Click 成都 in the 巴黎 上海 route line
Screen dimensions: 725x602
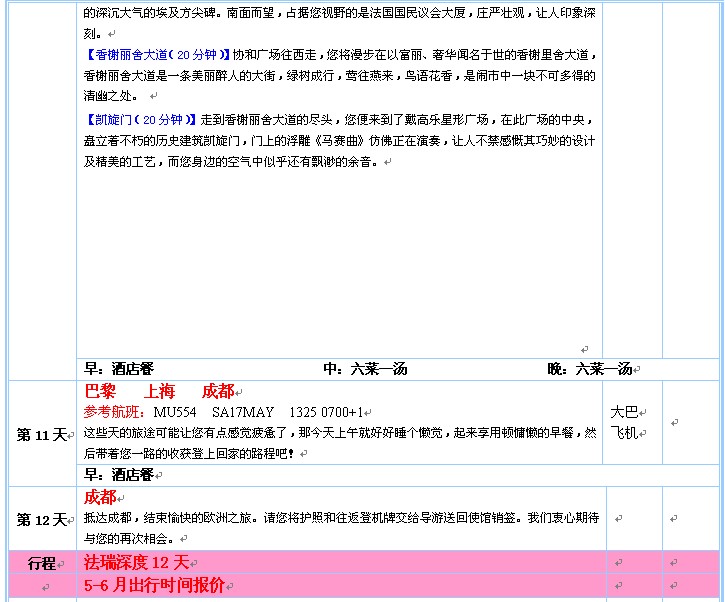point(217,392)
